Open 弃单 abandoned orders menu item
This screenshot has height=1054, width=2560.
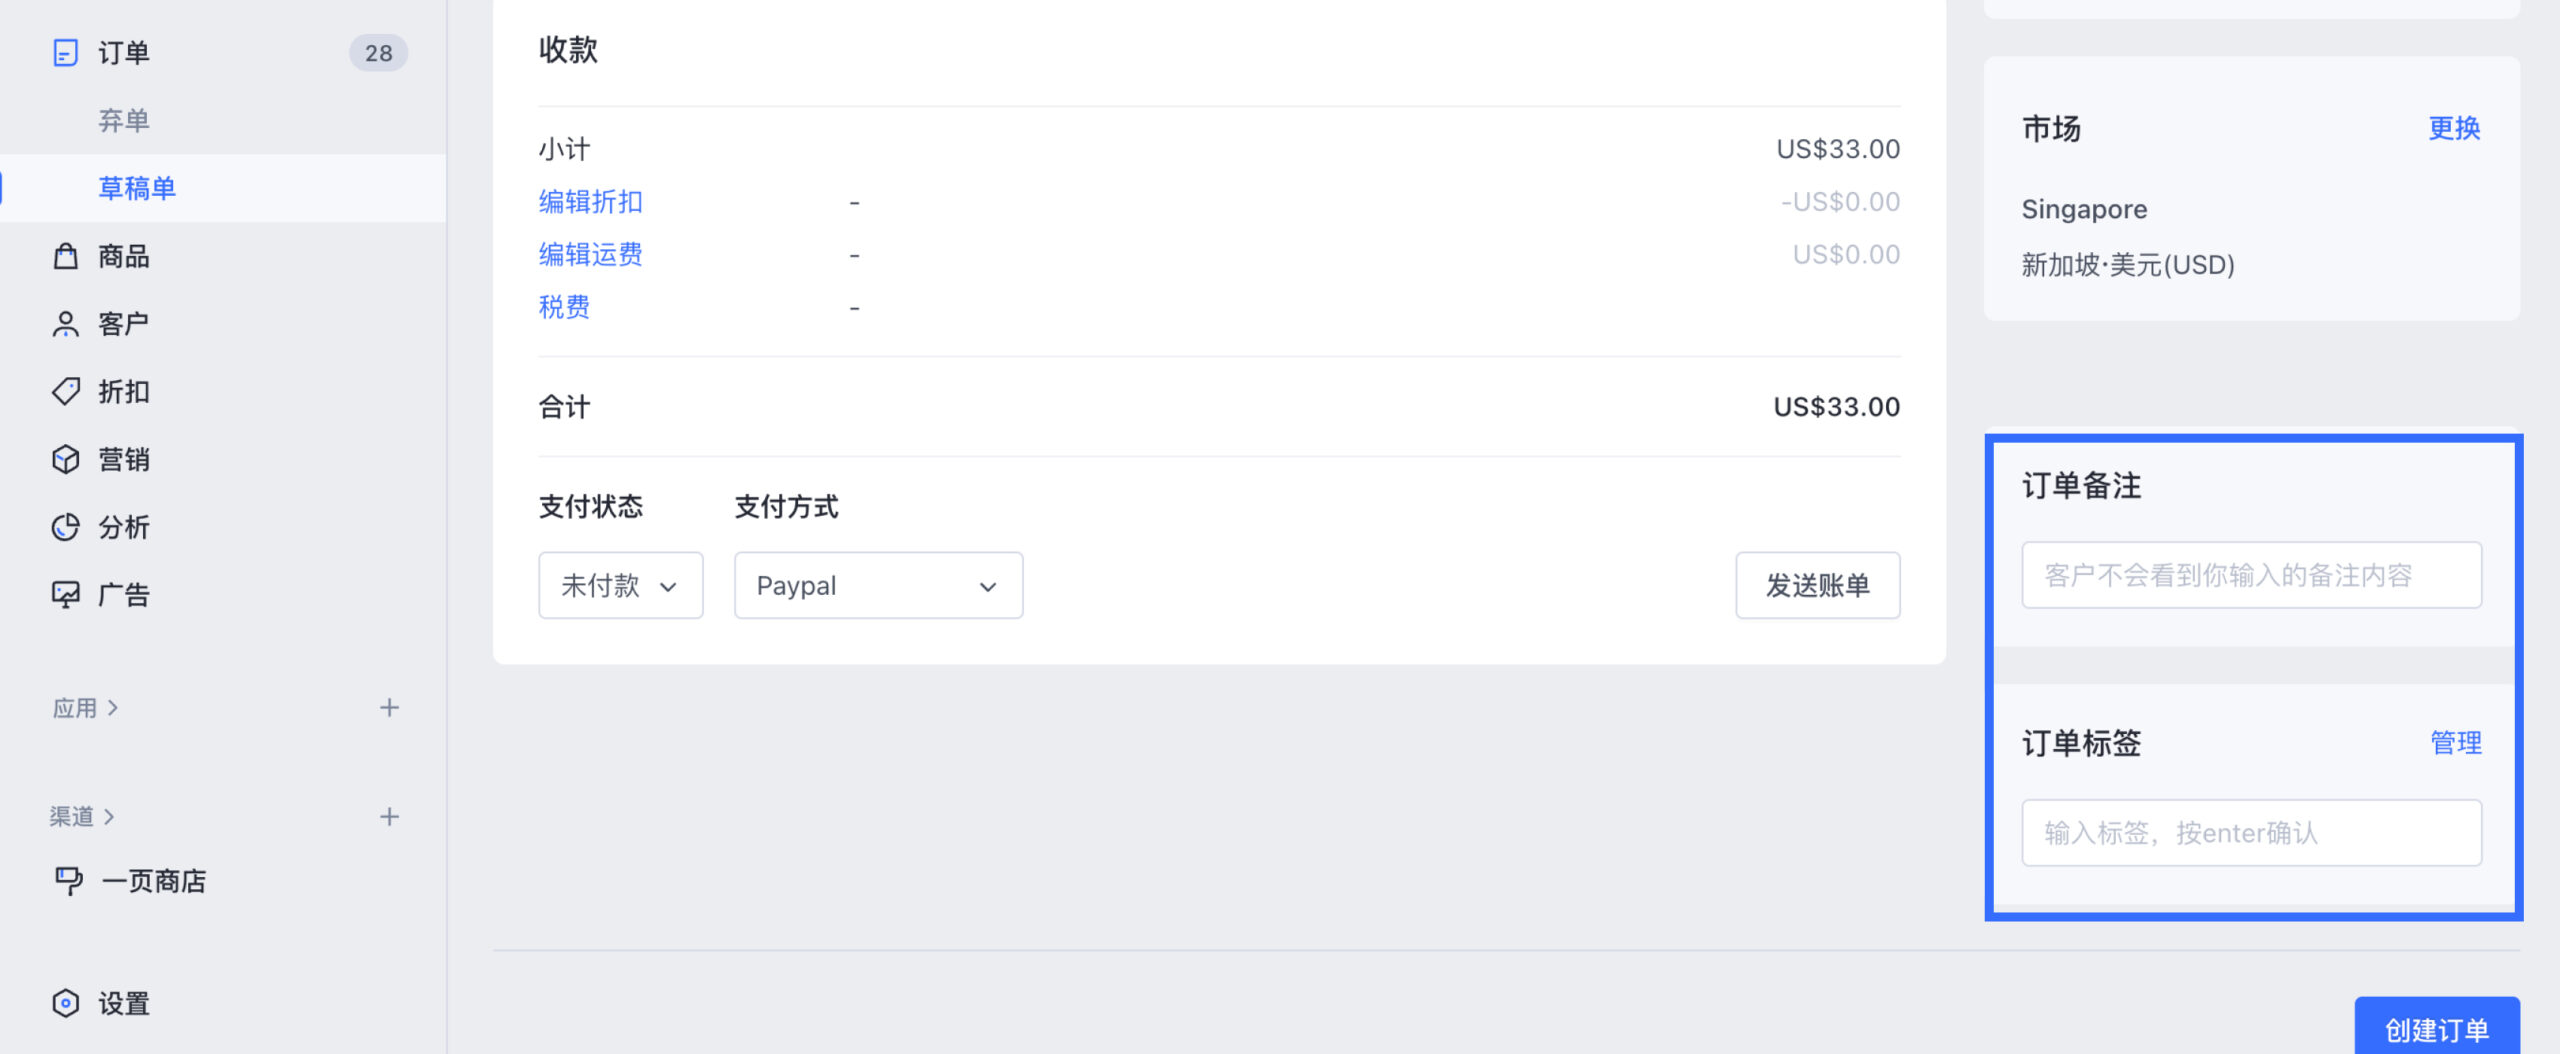[x=124, y=121]
